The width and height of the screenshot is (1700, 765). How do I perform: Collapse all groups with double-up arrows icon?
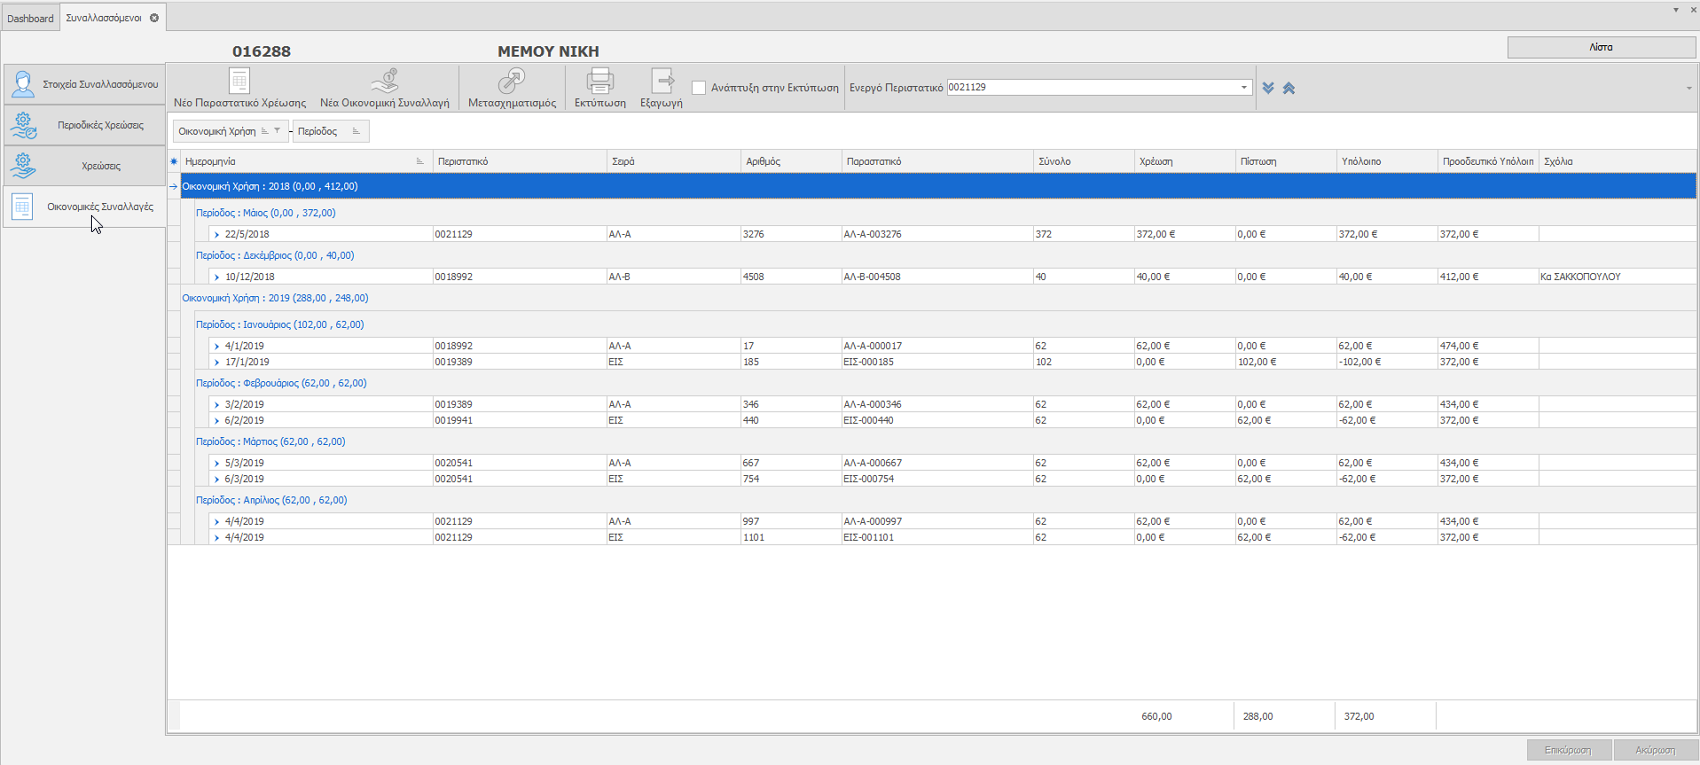coord(1289,88)
